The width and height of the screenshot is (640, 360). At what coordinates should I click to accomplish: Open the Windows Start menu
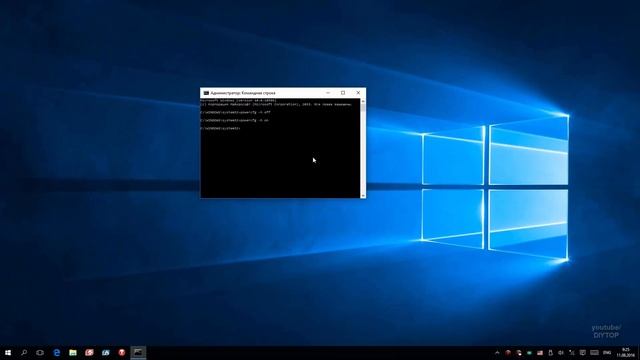pos(8,353)
